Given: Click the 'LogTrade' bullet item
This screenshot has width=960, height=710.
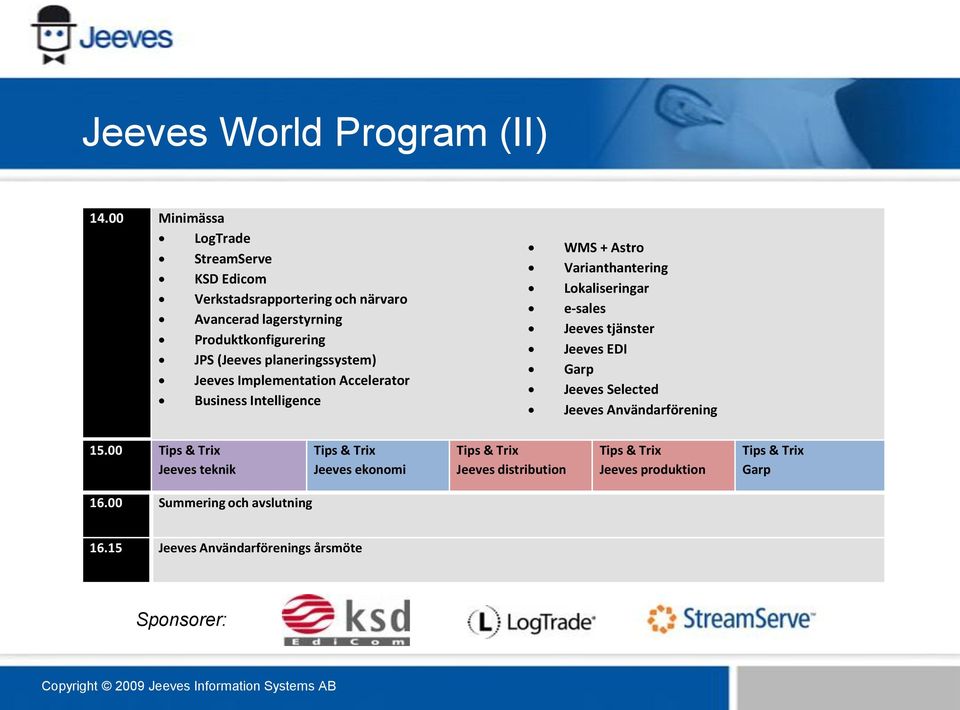Looking at the screenshot, I should 222,238.
